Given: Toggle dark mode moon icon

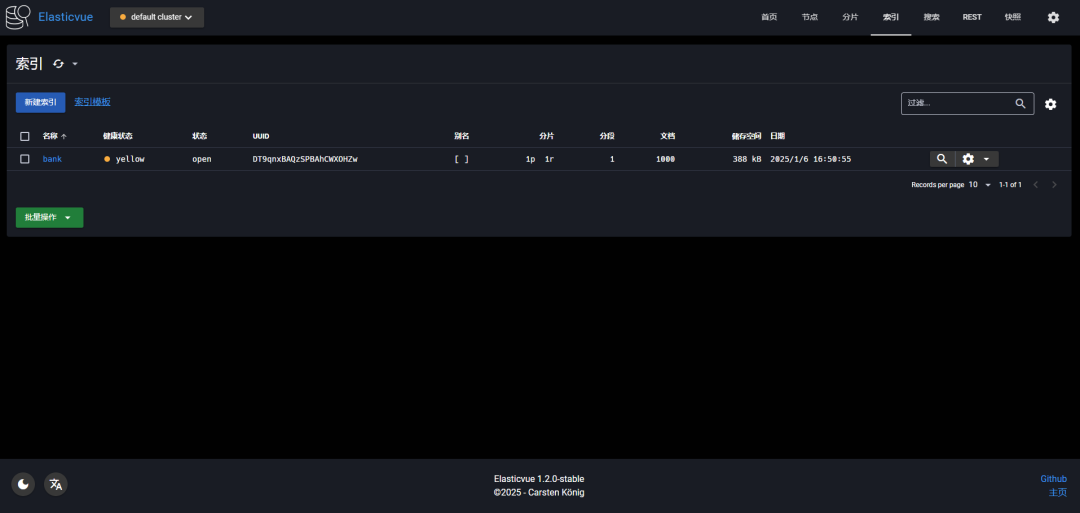Looking at the screenshot, I should 23,484.
